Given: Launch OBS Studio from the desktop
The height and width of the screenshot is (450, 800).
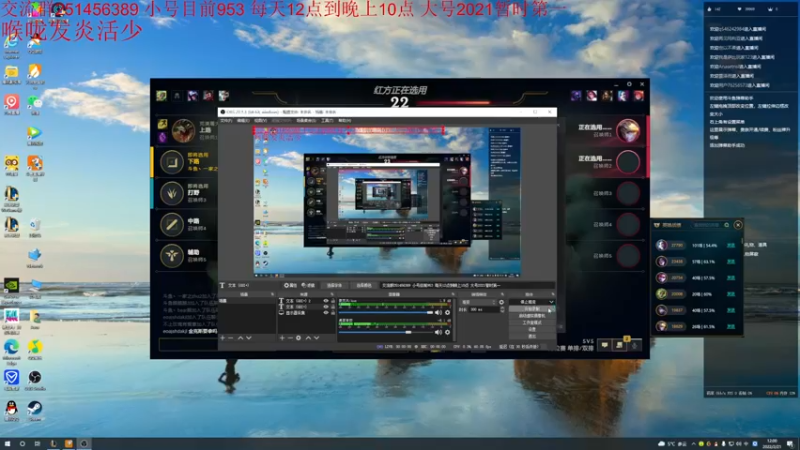Looking at the screenshot, I should (35, 377).
